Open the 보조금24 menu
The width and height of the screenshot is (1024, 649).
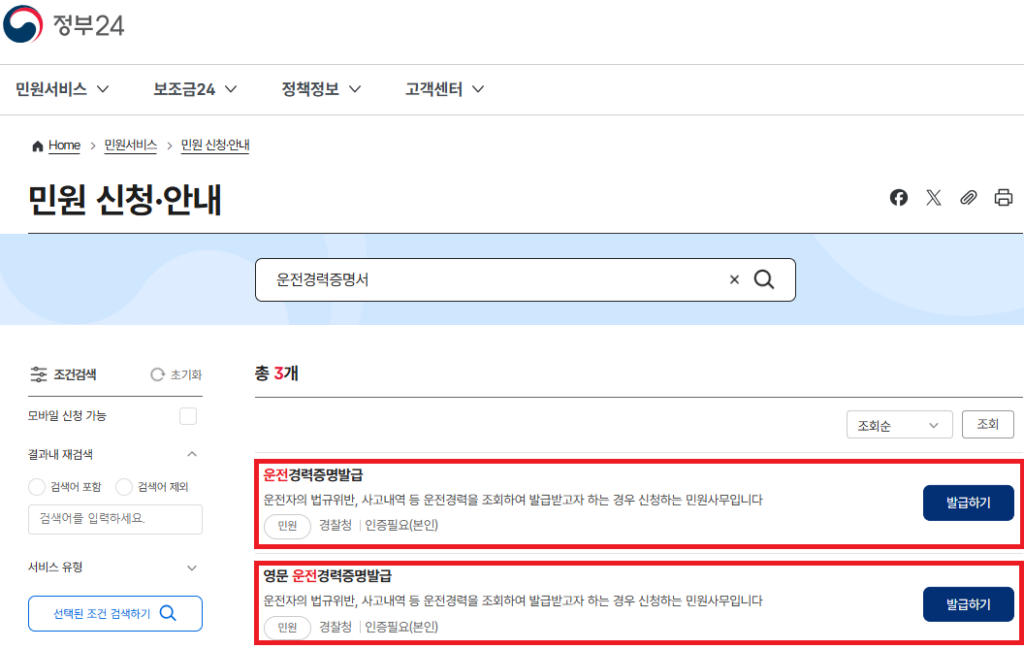(195, 89)
